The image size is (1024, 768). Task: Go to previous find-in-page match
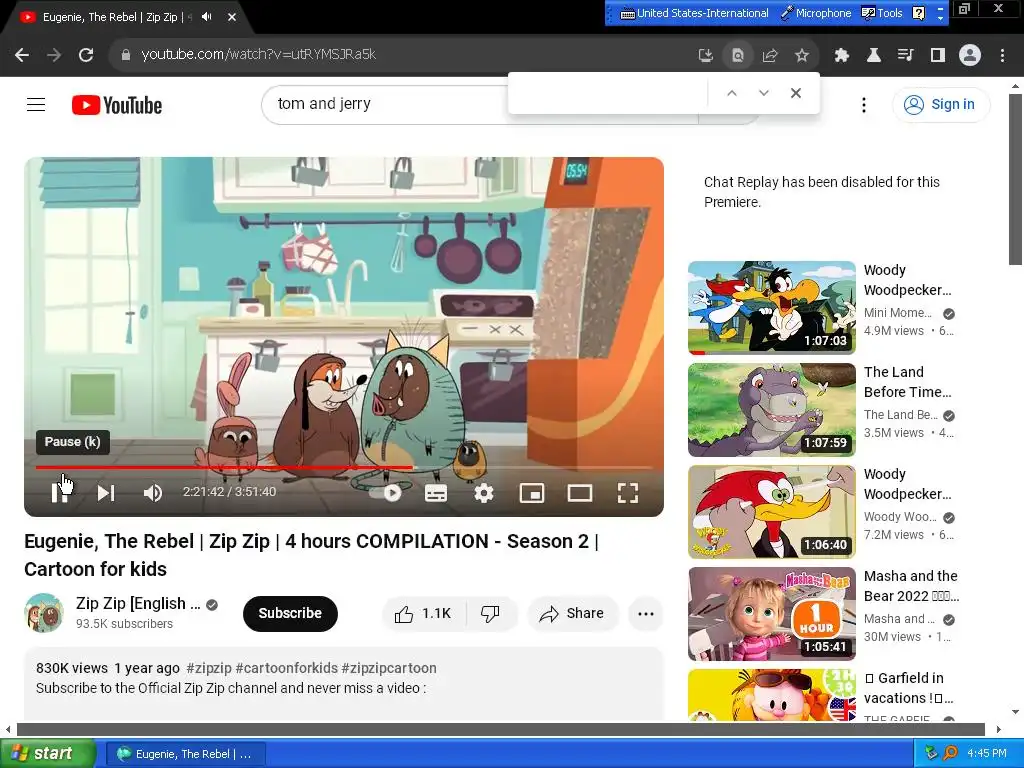coord(731,93)
